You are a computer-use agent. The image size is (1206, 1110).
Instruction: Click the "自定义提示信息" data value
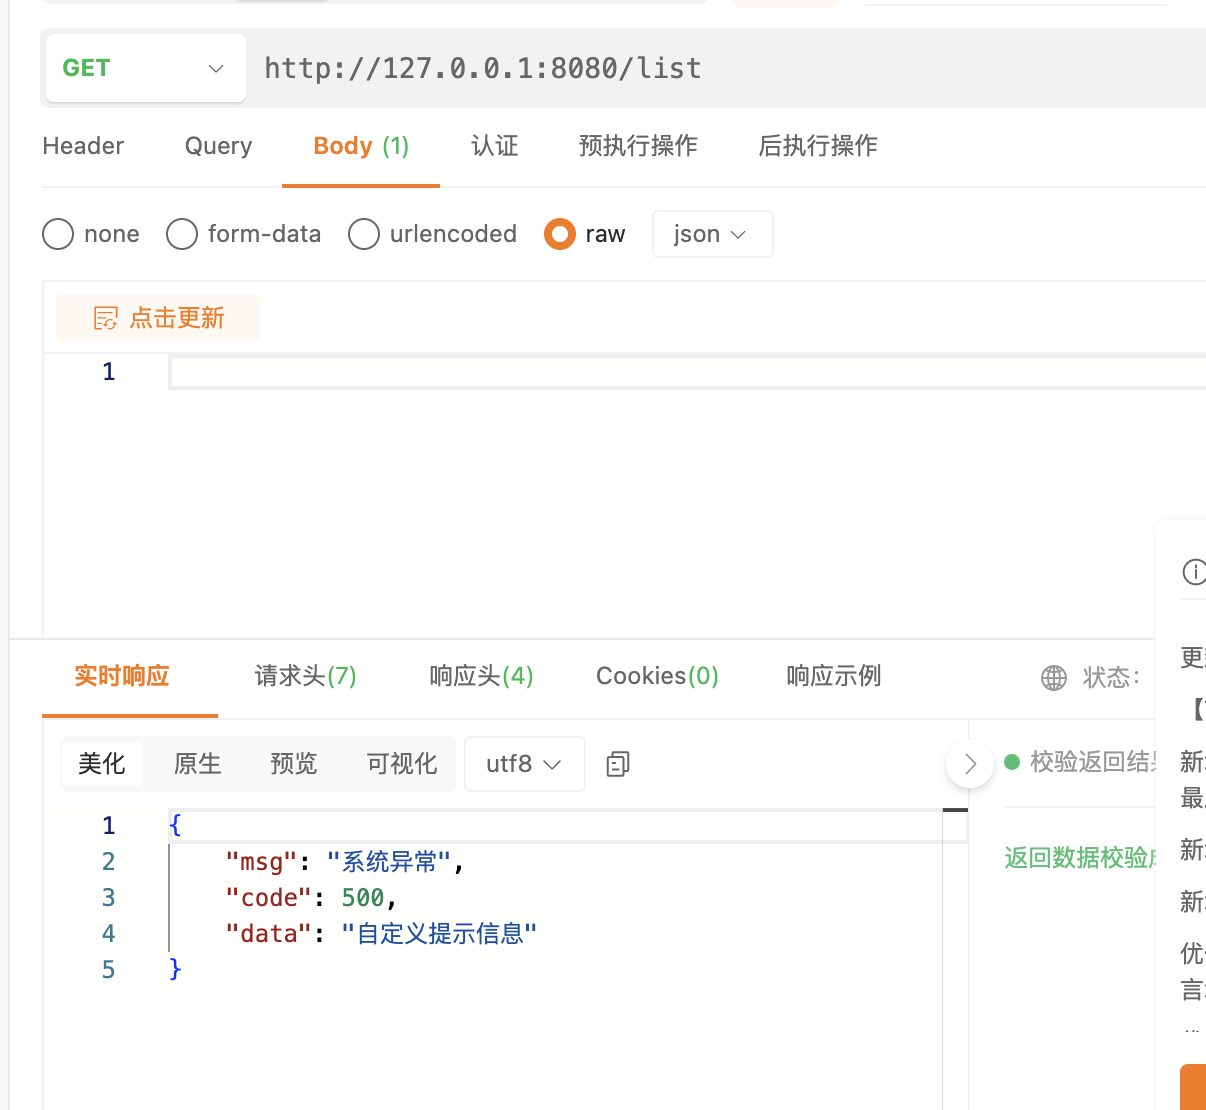pos(439,934)
